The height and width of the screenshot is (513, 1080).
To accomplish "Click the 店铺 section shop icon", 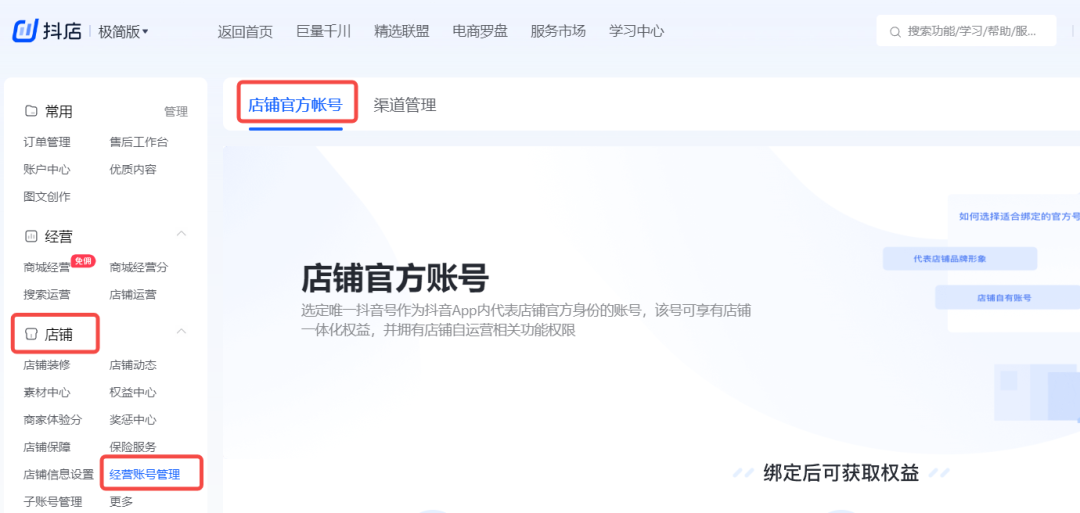I will coord(31,334).
